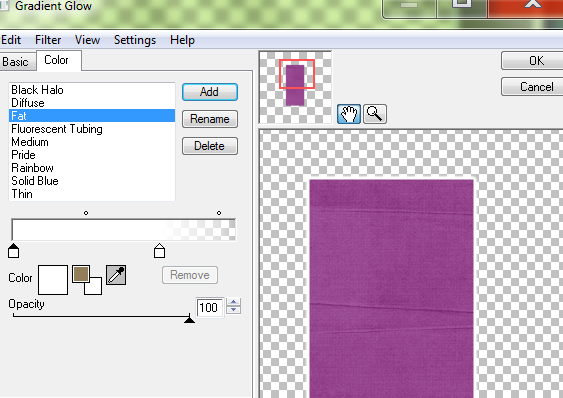Select the Diffuse preset
The image size is (563, 398).
[92, 103]
